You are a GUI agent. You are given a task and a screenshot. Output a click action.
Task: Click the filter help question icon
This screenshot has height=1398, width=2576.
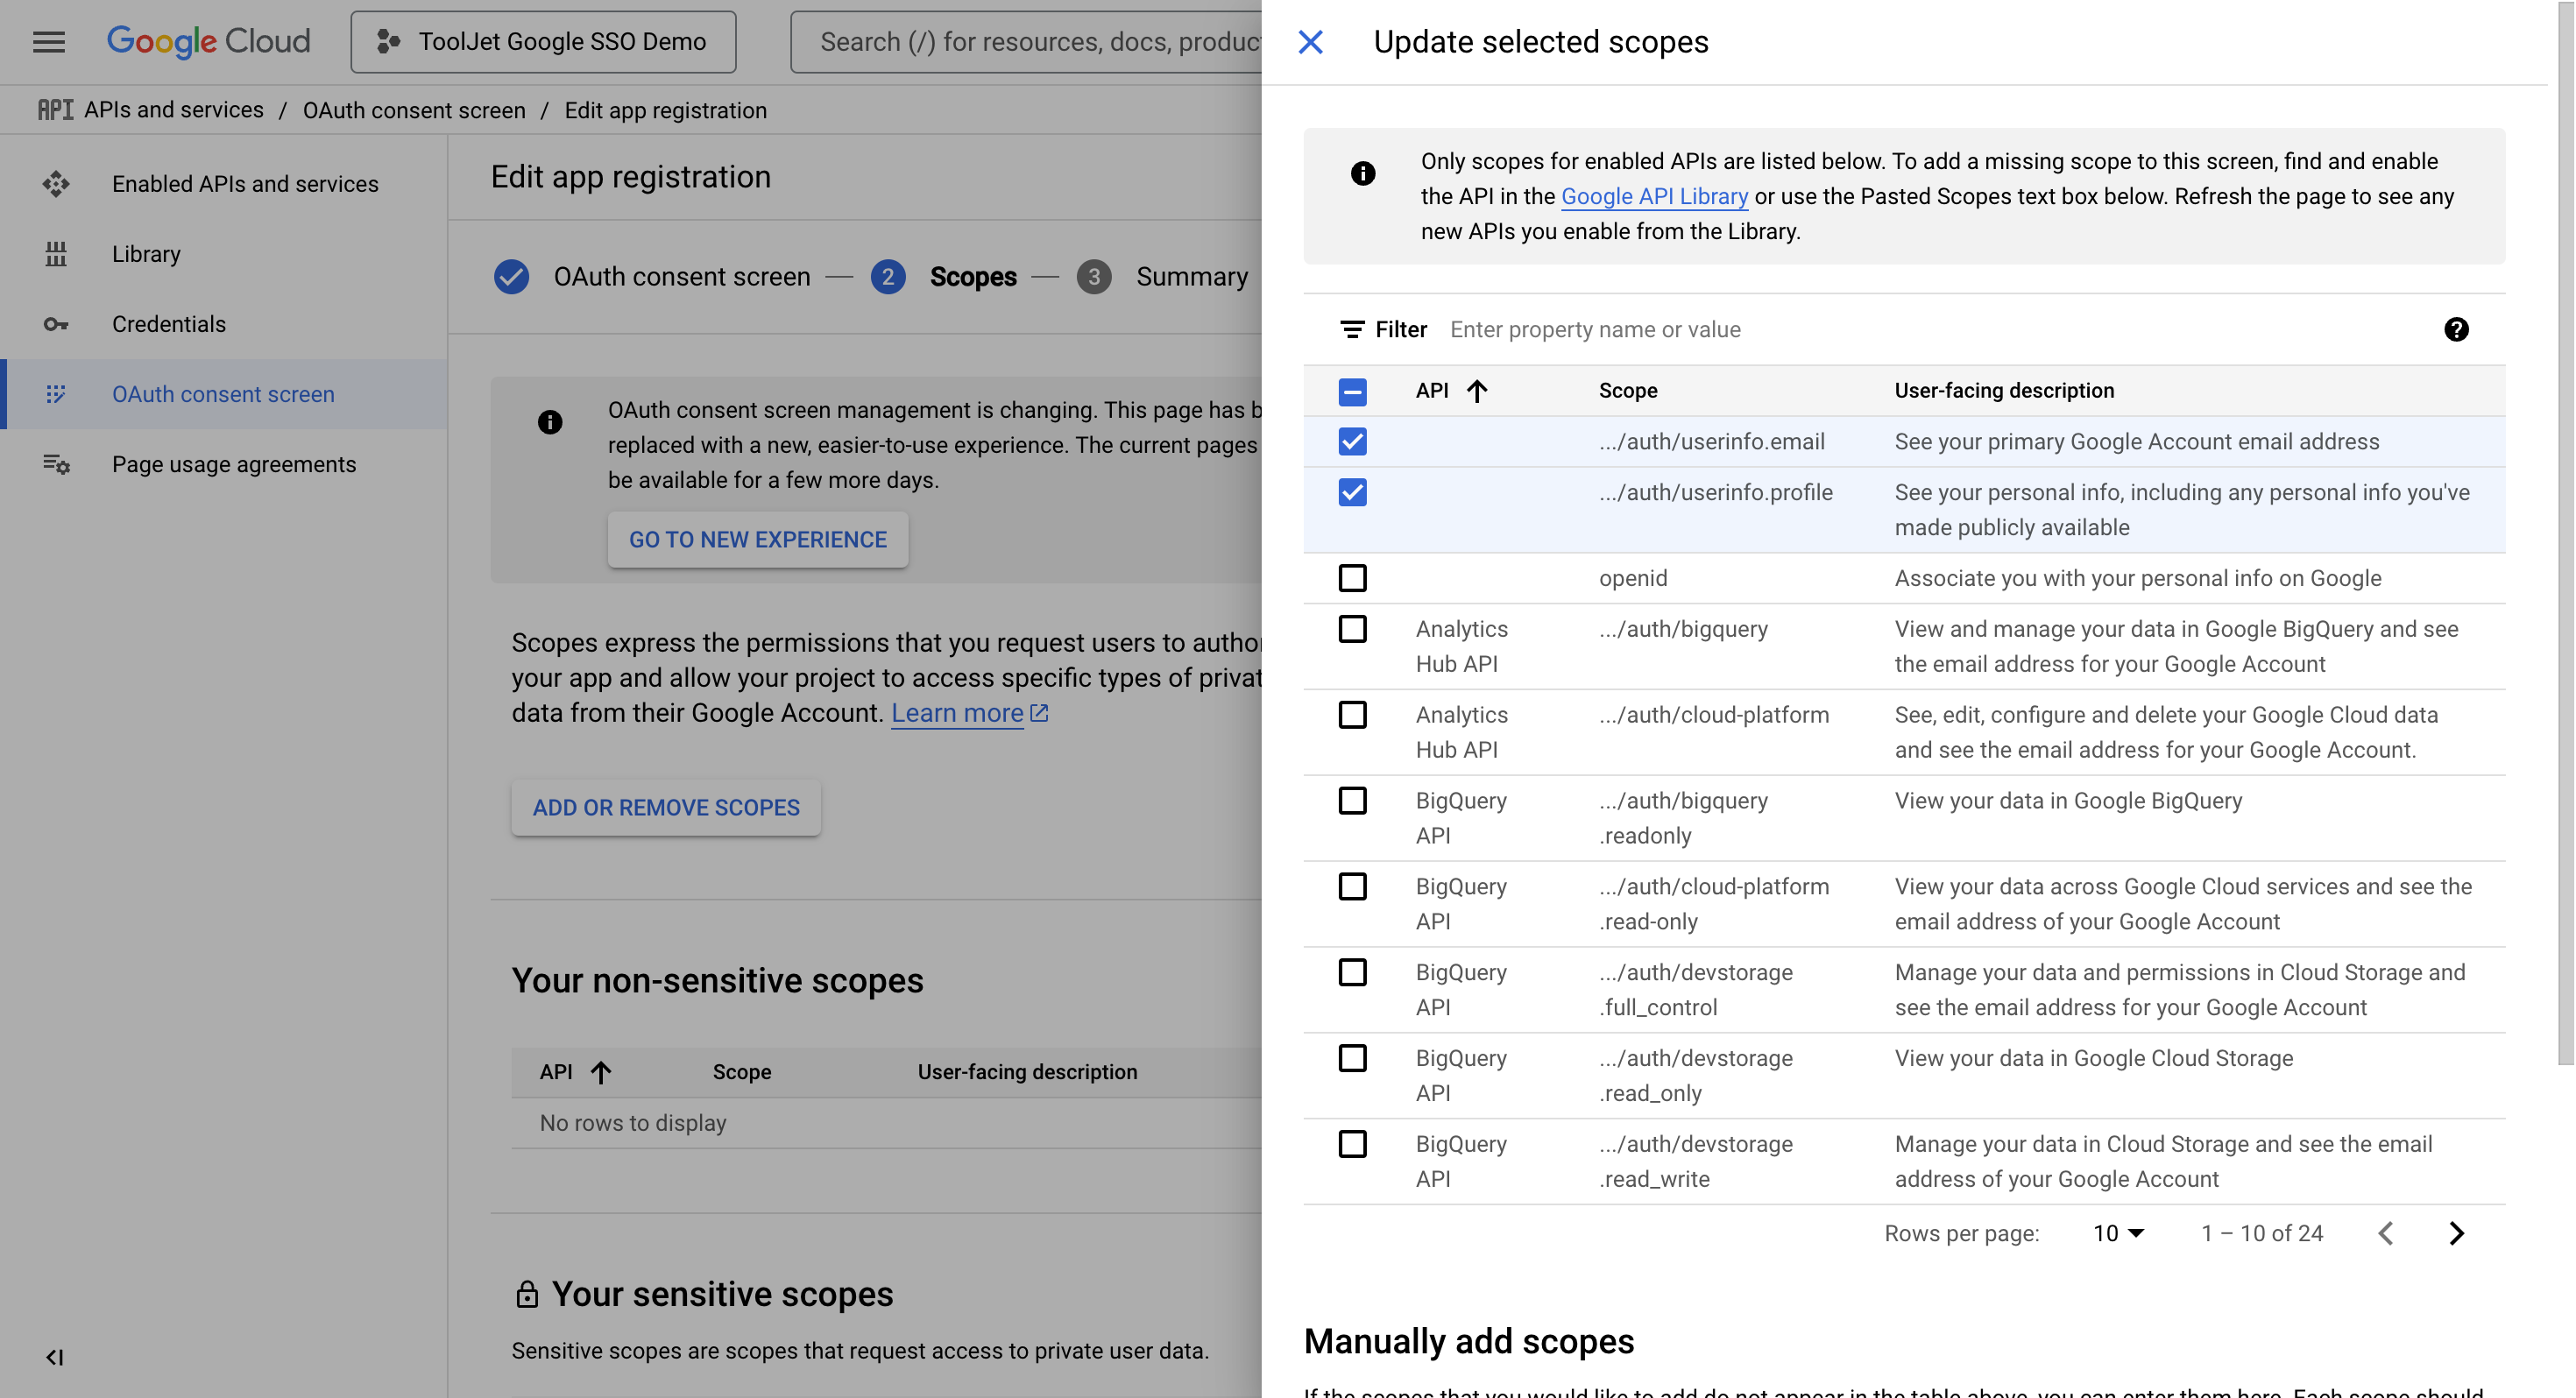[2456, 329]
